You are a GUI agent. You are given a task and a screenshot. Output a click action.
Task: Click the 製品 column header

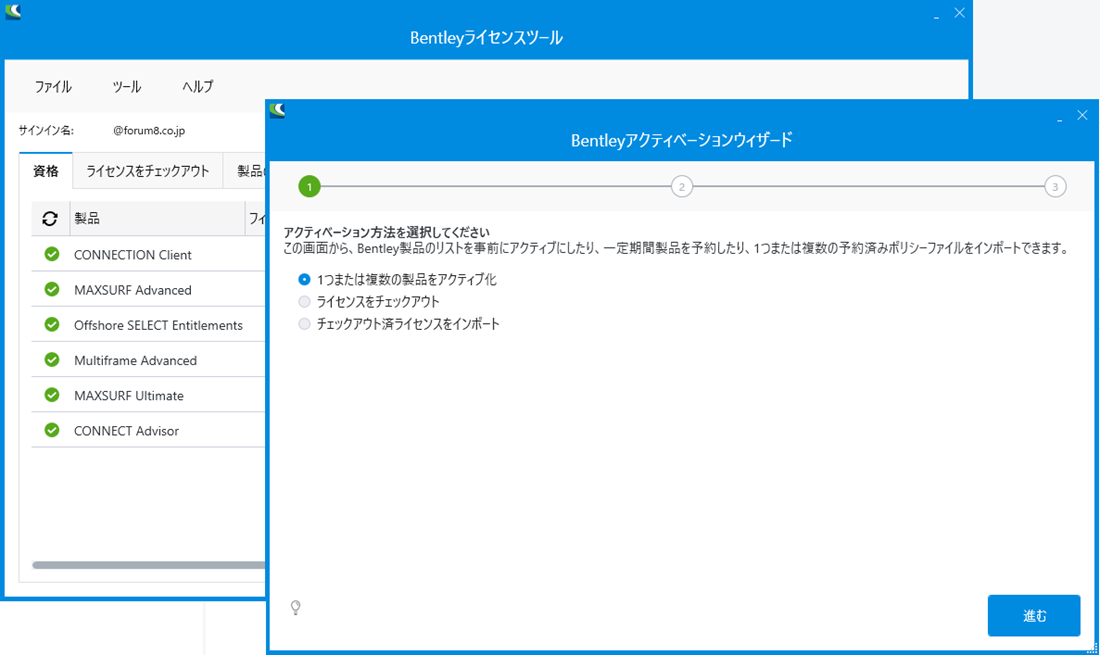point(157,219)
